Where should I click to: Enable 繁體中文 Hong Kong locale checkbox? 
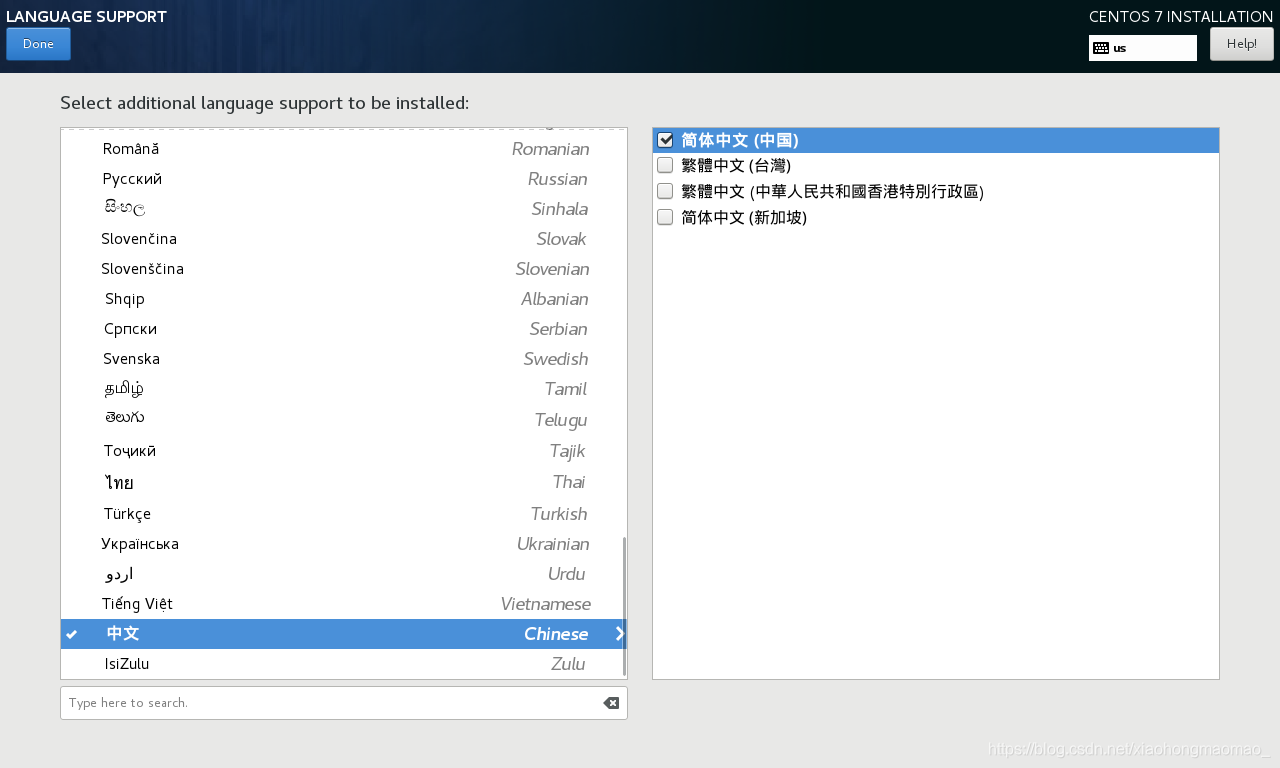(665, 191)
